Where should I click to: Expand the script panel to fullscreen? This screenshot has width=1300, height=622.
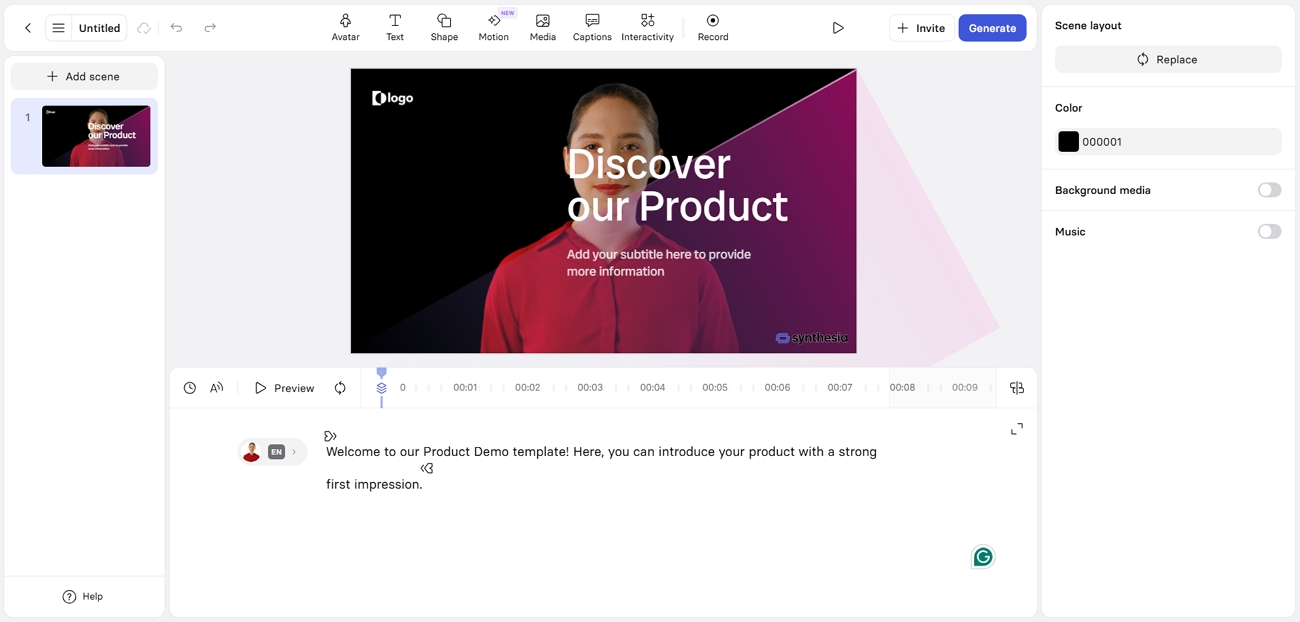pyautogui.click(x=1017, y=429)
